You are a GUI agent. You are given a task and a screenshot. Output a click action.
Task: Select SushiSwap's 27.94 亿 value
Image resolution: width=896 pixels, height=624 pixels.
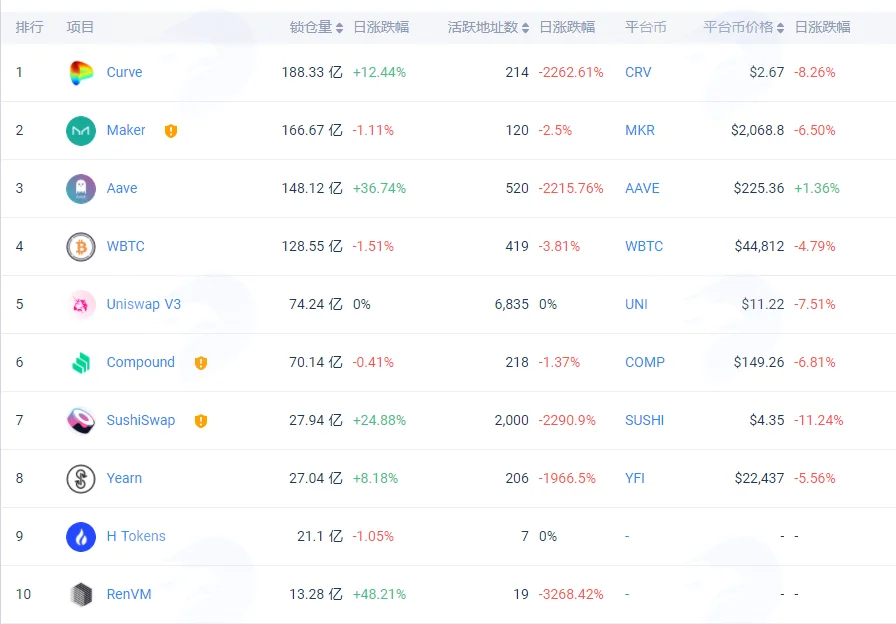[316, 421]
